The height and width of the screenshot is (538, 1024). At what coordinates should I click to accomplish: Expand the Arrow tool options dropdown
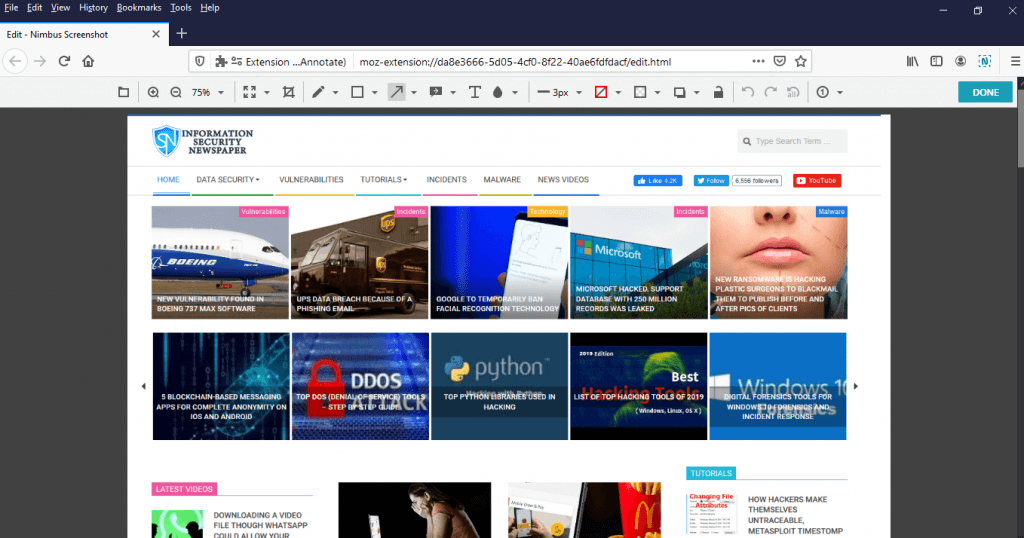pyautogui.click(x=413, y=93)
